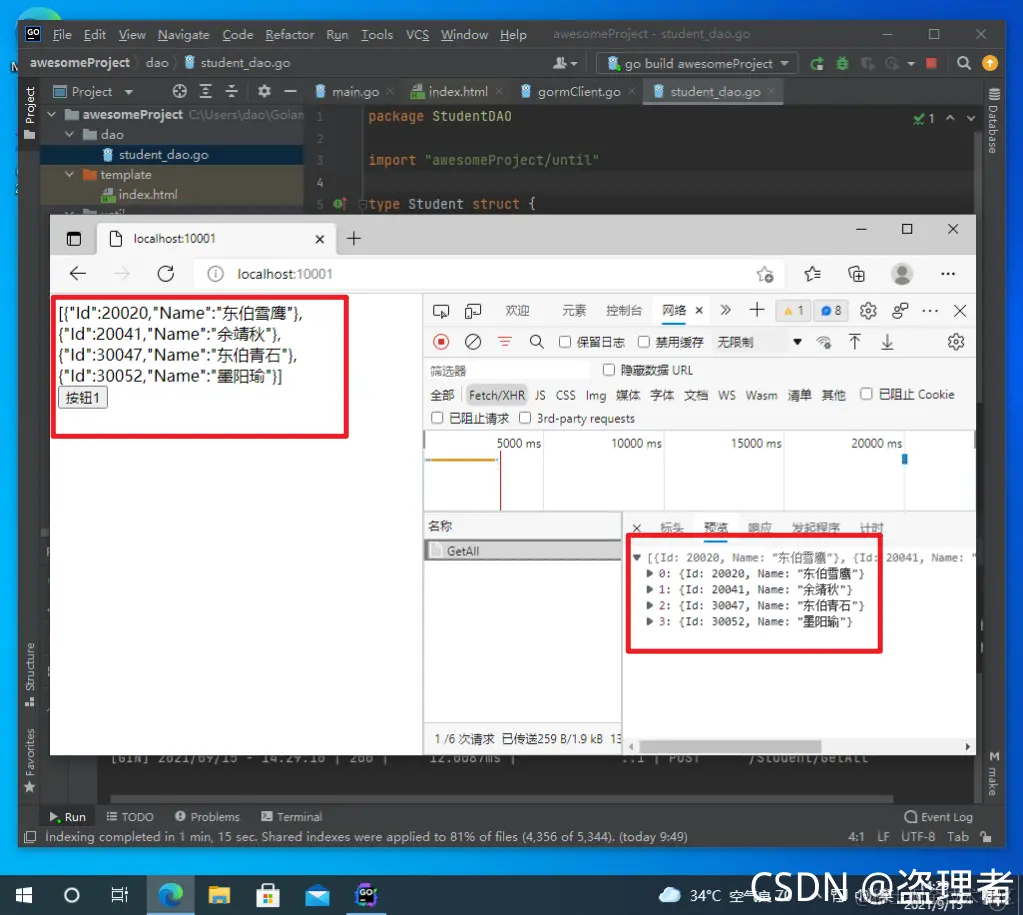Check the 已阻止 Cookie box
This screenshot has height=915, width=1023.
coord(866,394)
